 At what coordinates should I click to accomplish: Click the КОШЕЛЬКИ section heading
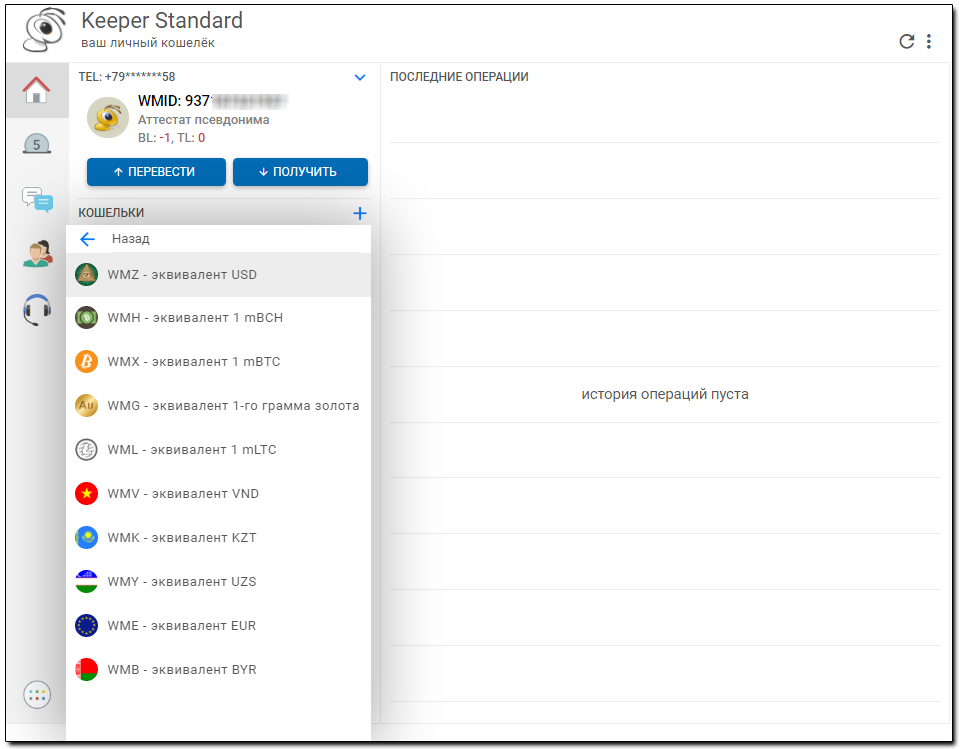coord(111,213)
